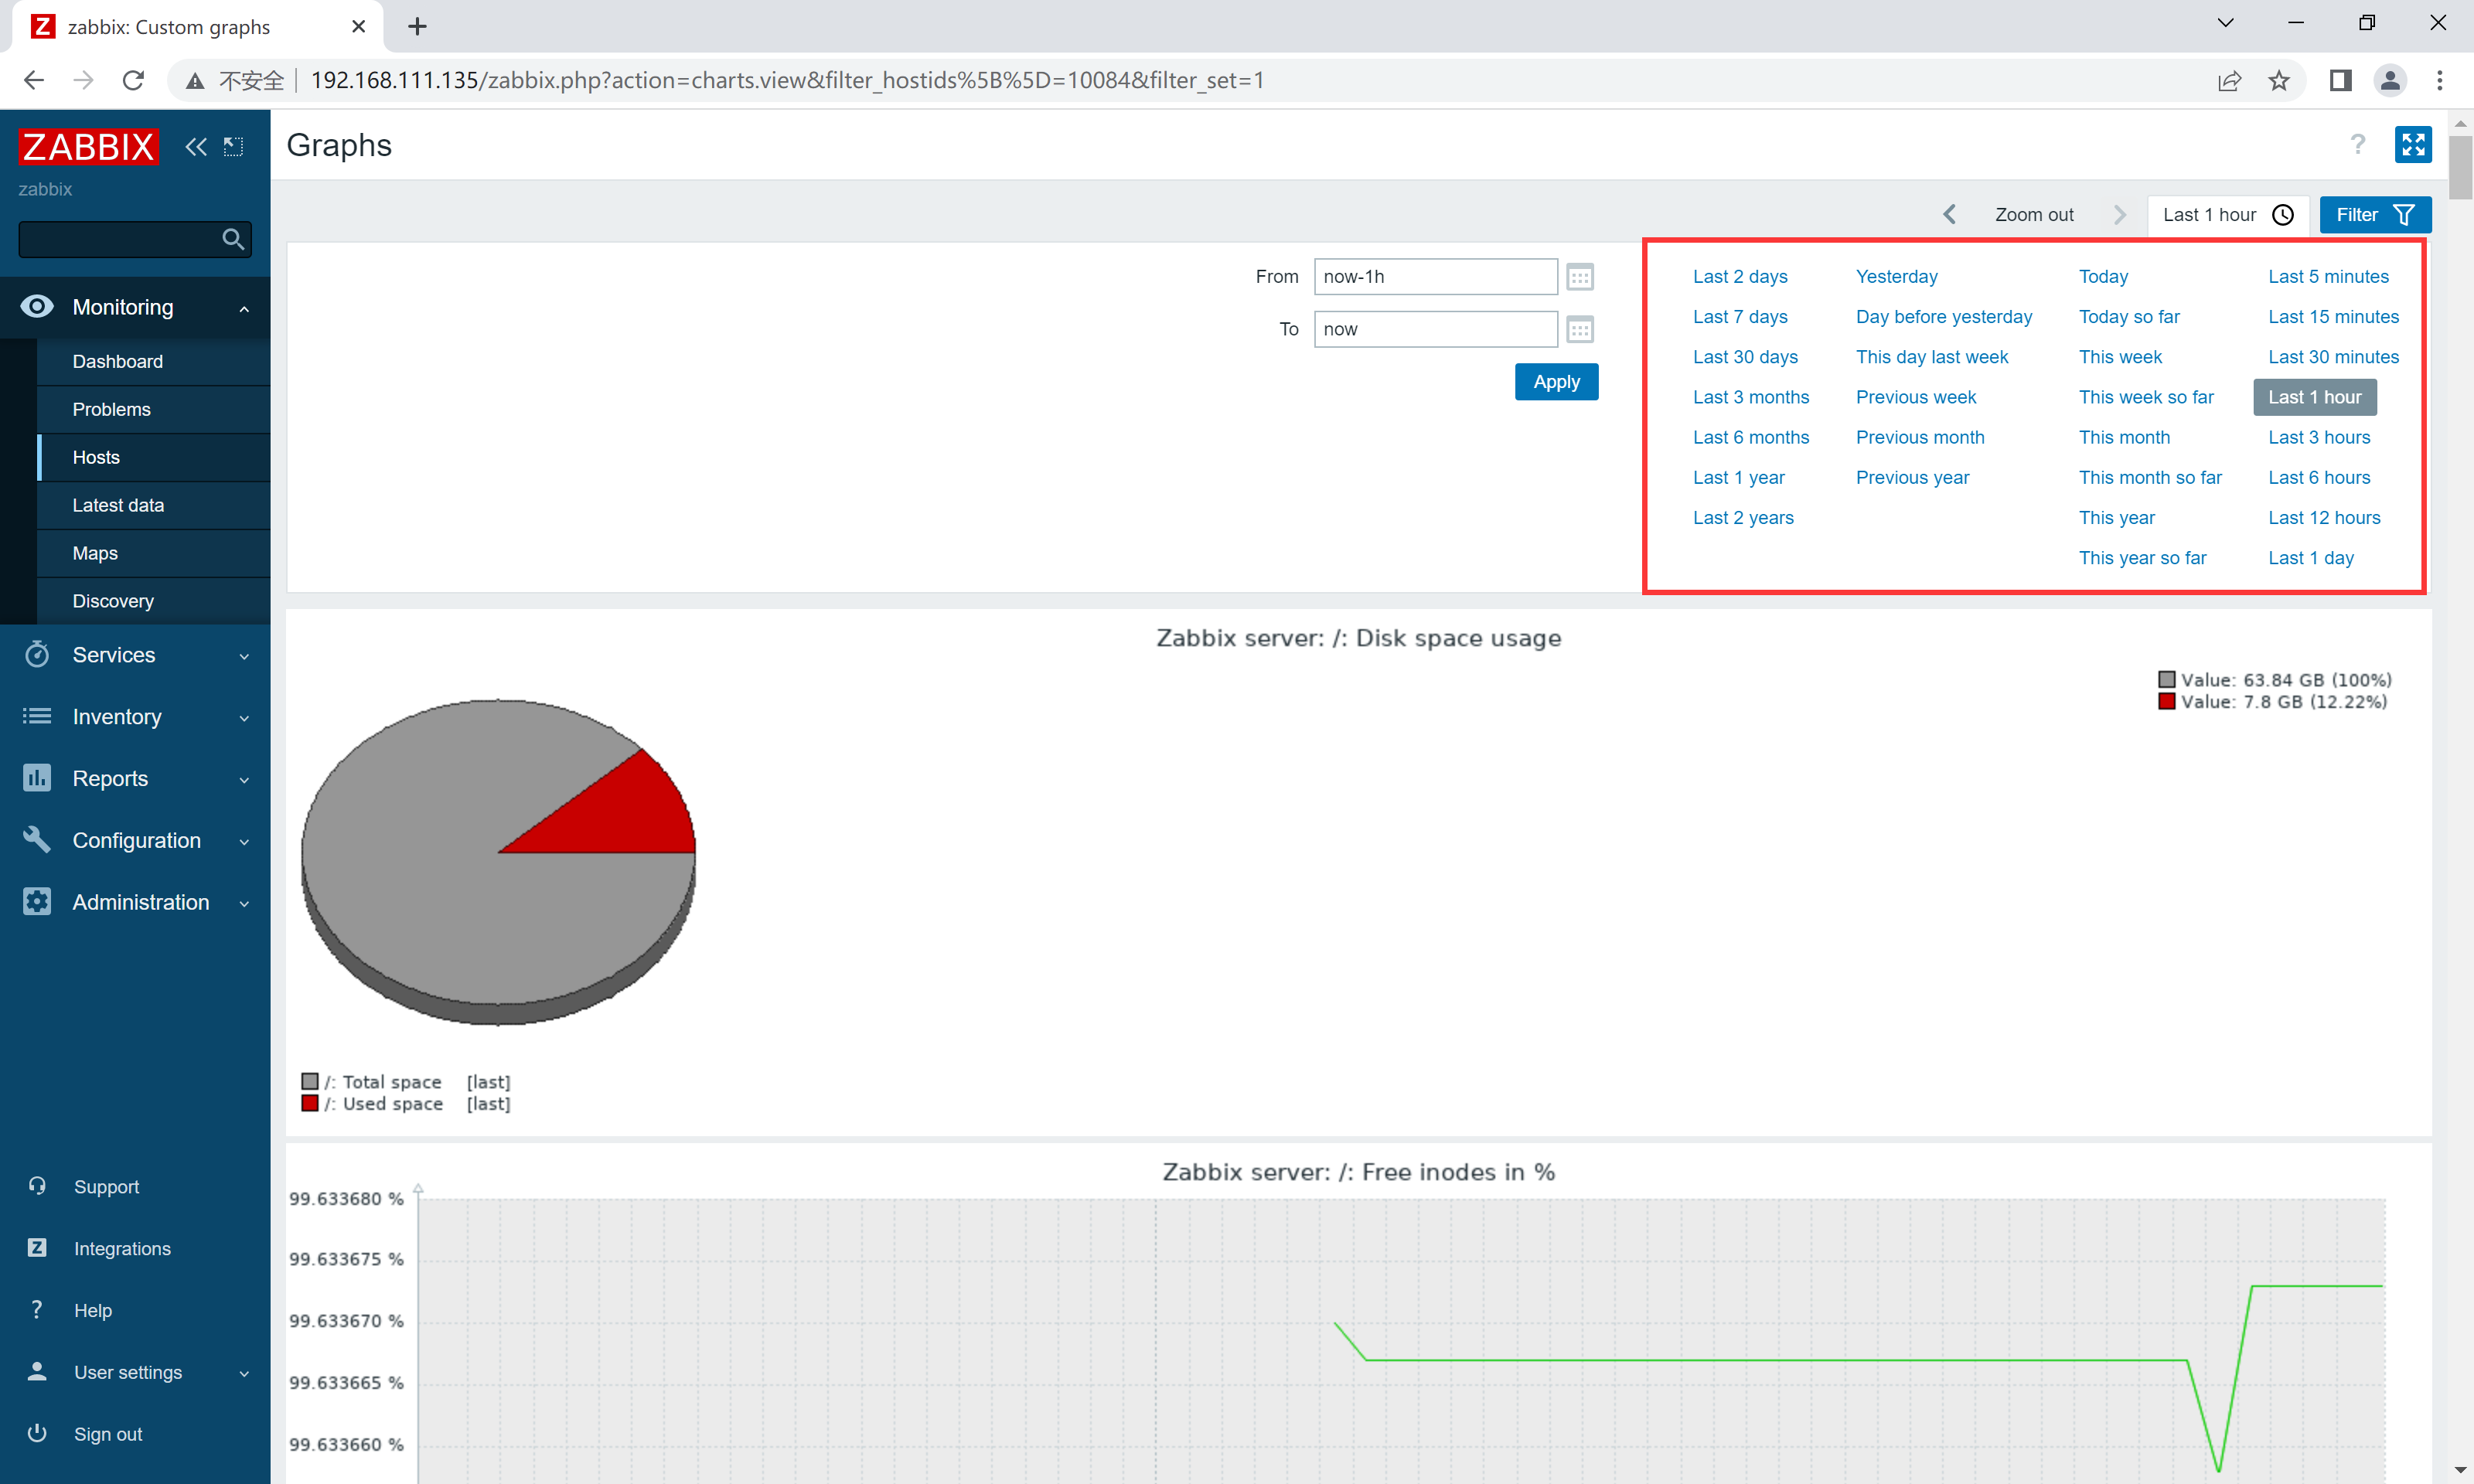The width and height of the screenshot is (2474, 1484).
Task: Open Chrome three-dot menu
Action: 2440,80
